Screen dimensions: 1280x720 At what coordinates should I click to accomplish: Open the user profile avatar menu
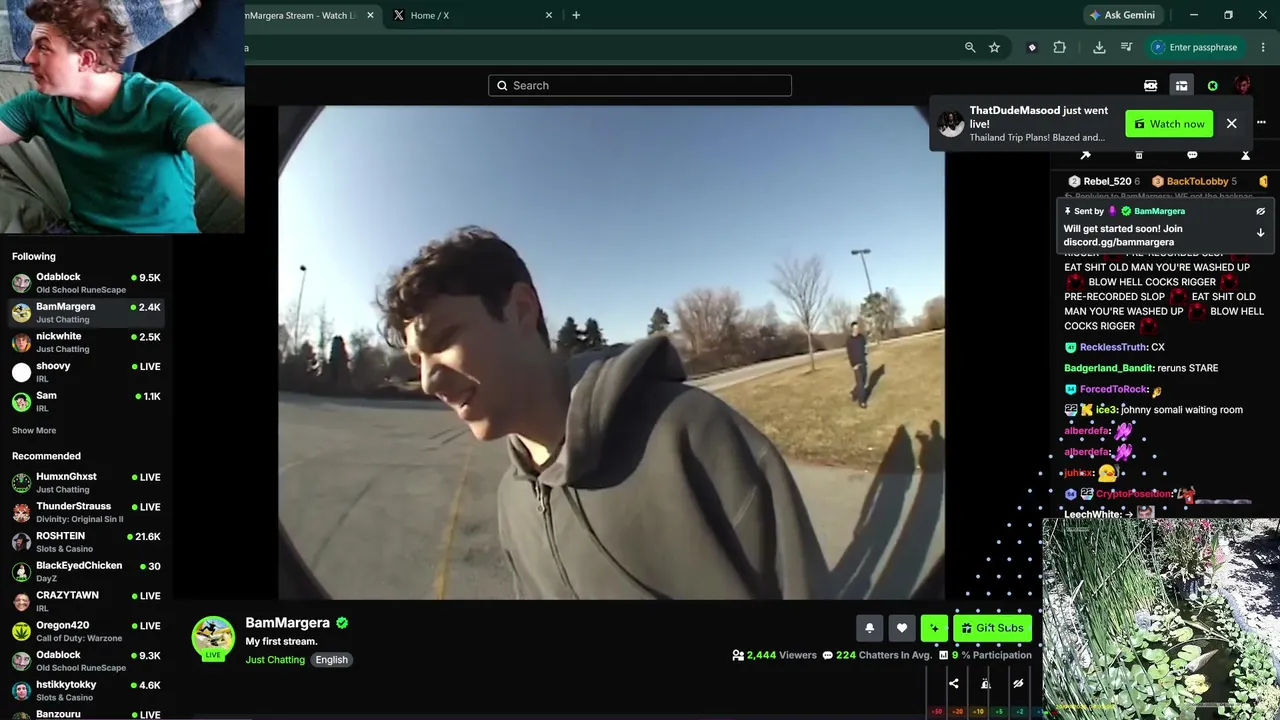tap(1242, 86)
